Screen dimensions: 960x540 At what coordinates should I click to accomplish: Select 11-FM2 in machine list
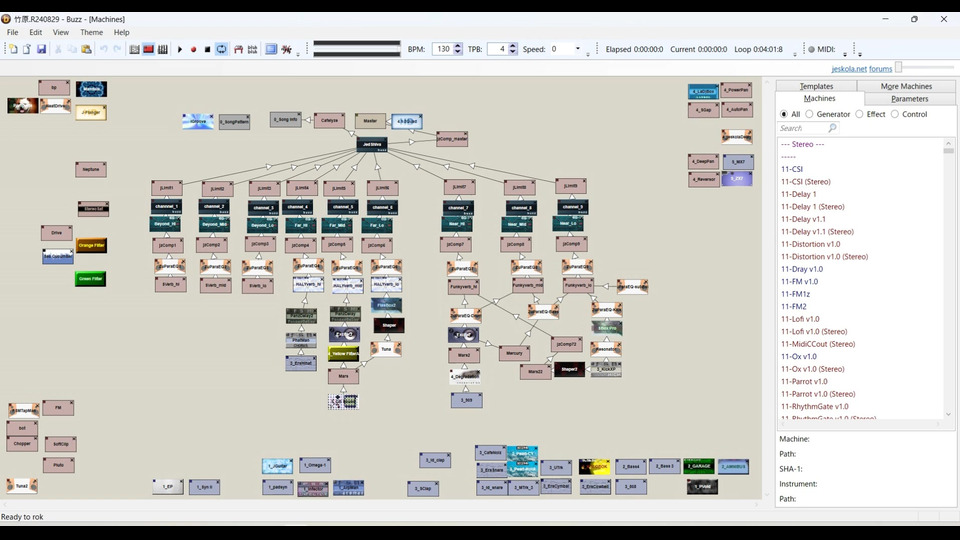793,306
